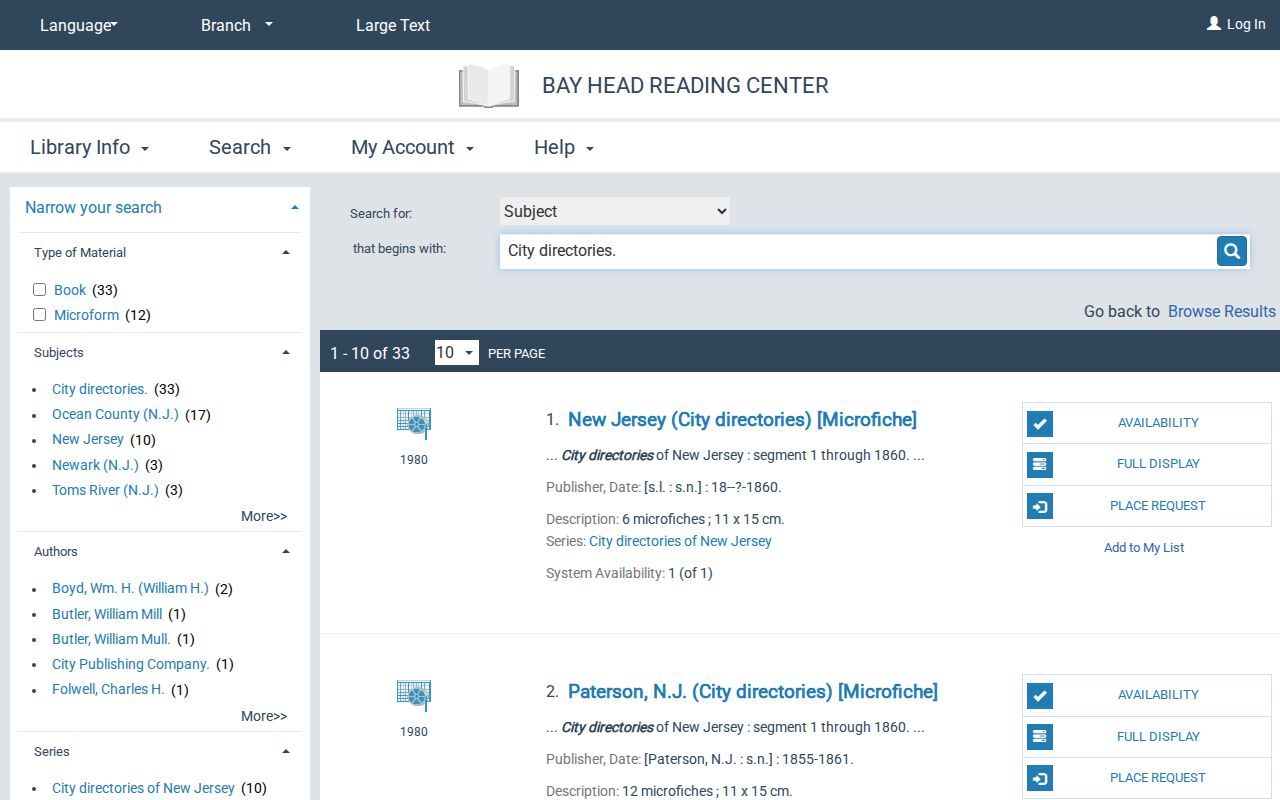Open the Library Info menu
This screenshot has width=1280, height=800.
pos(90,148)
